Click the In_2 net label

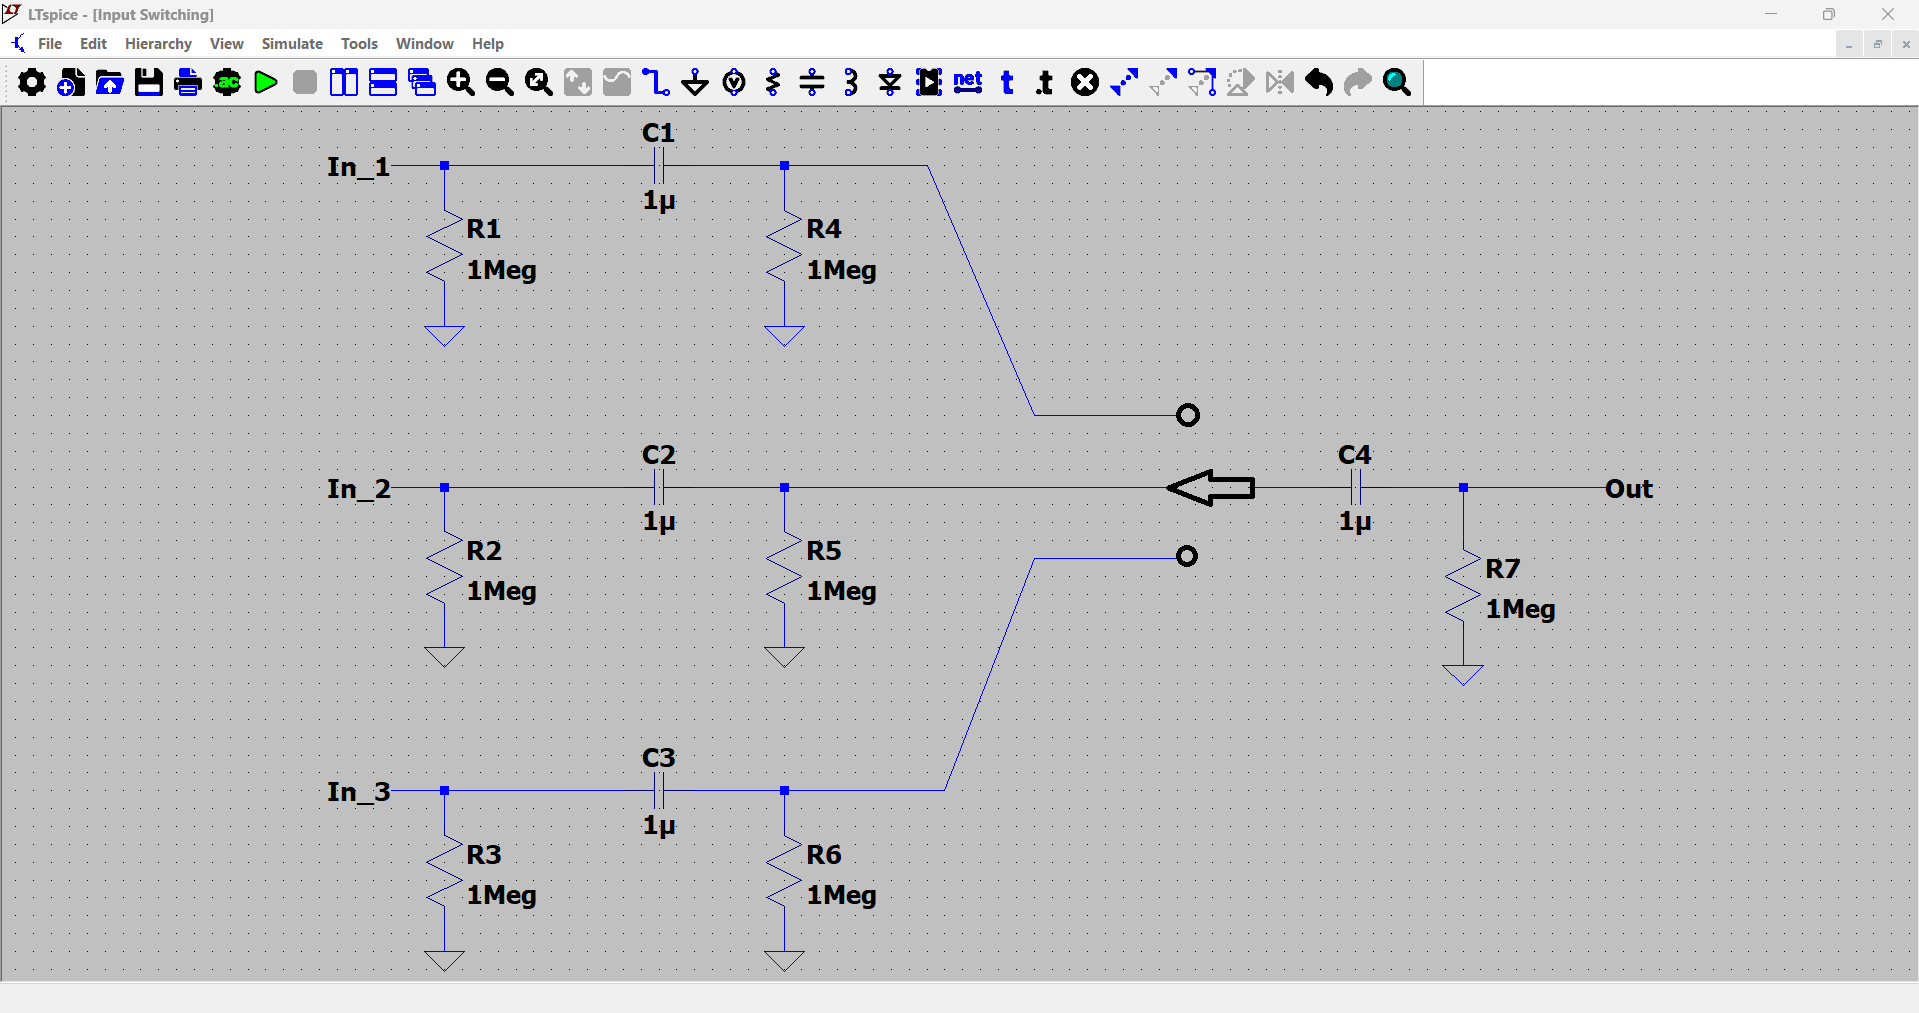(x=358, y=489)
